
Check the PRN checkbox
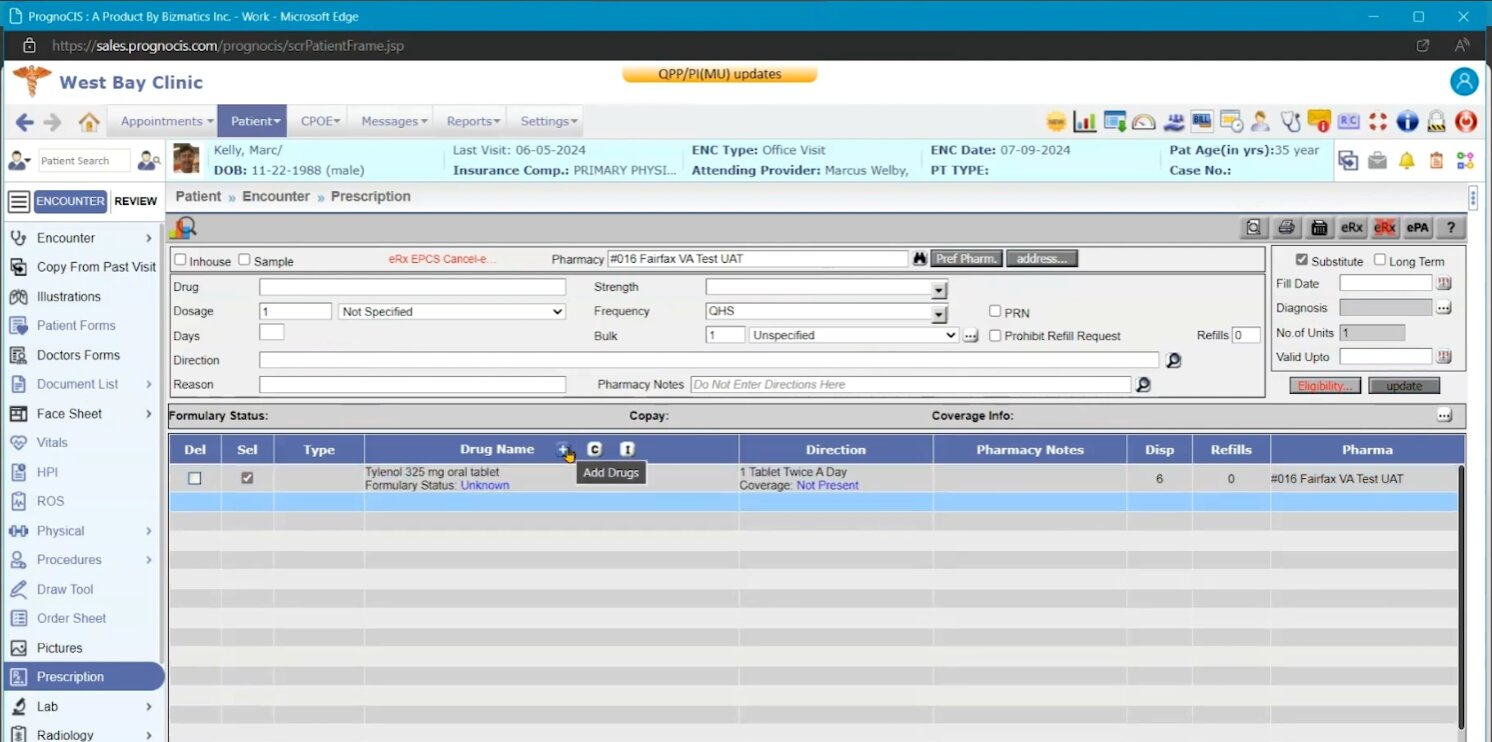pyautogui.click(x=995, y=311)
